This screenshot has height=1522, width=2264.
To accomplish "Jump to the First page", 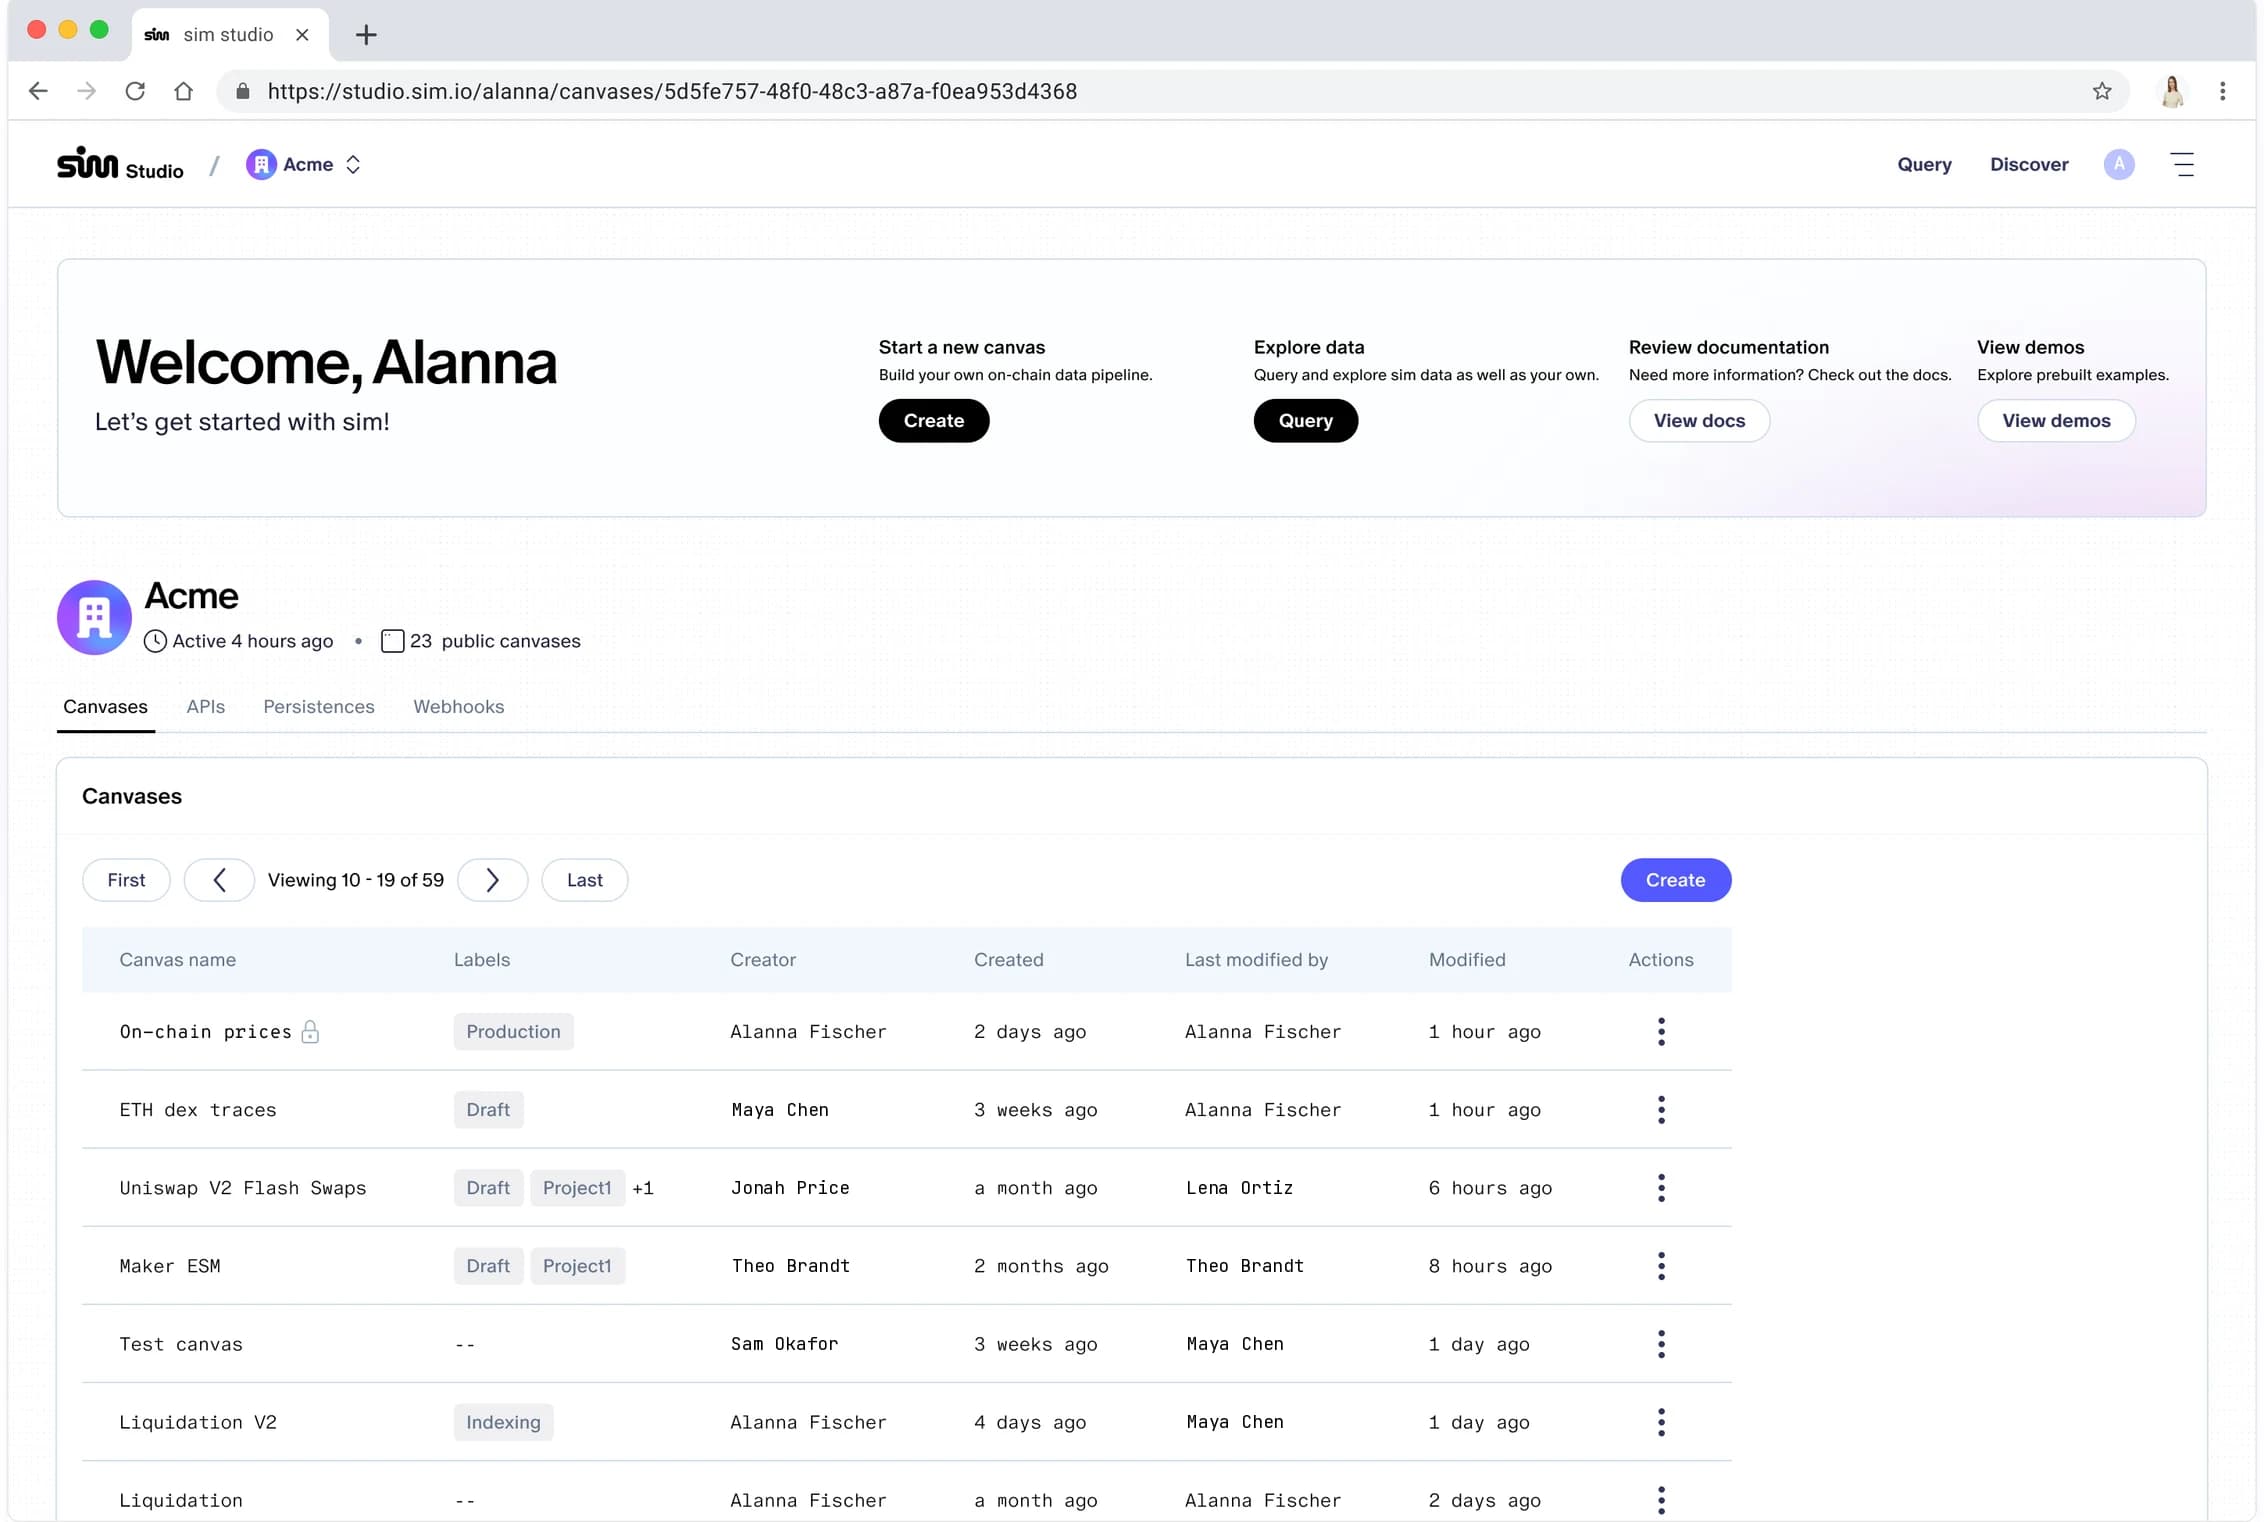I will [x=126, y=879].
